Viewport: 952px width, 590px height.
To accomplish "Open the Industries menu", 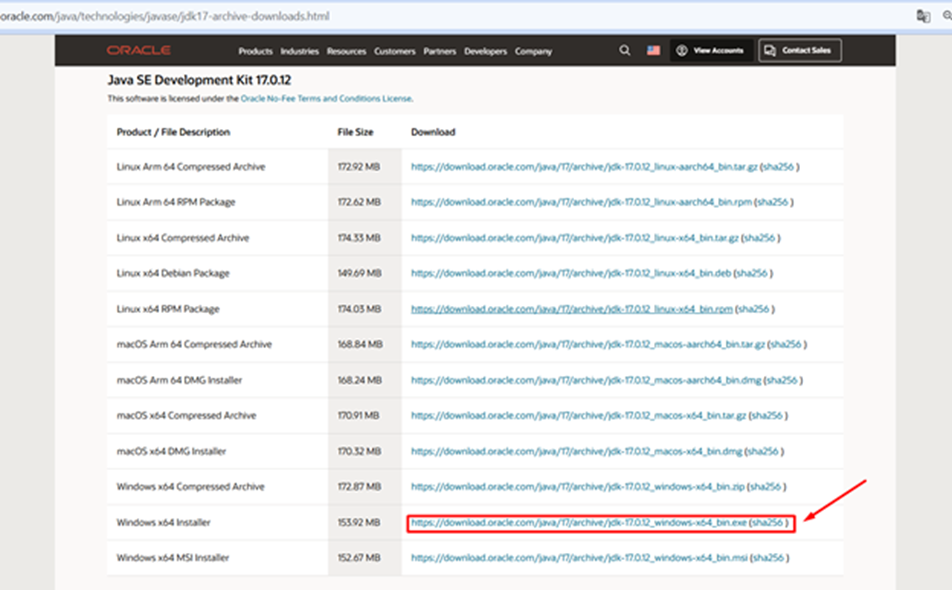I will 300,52.
